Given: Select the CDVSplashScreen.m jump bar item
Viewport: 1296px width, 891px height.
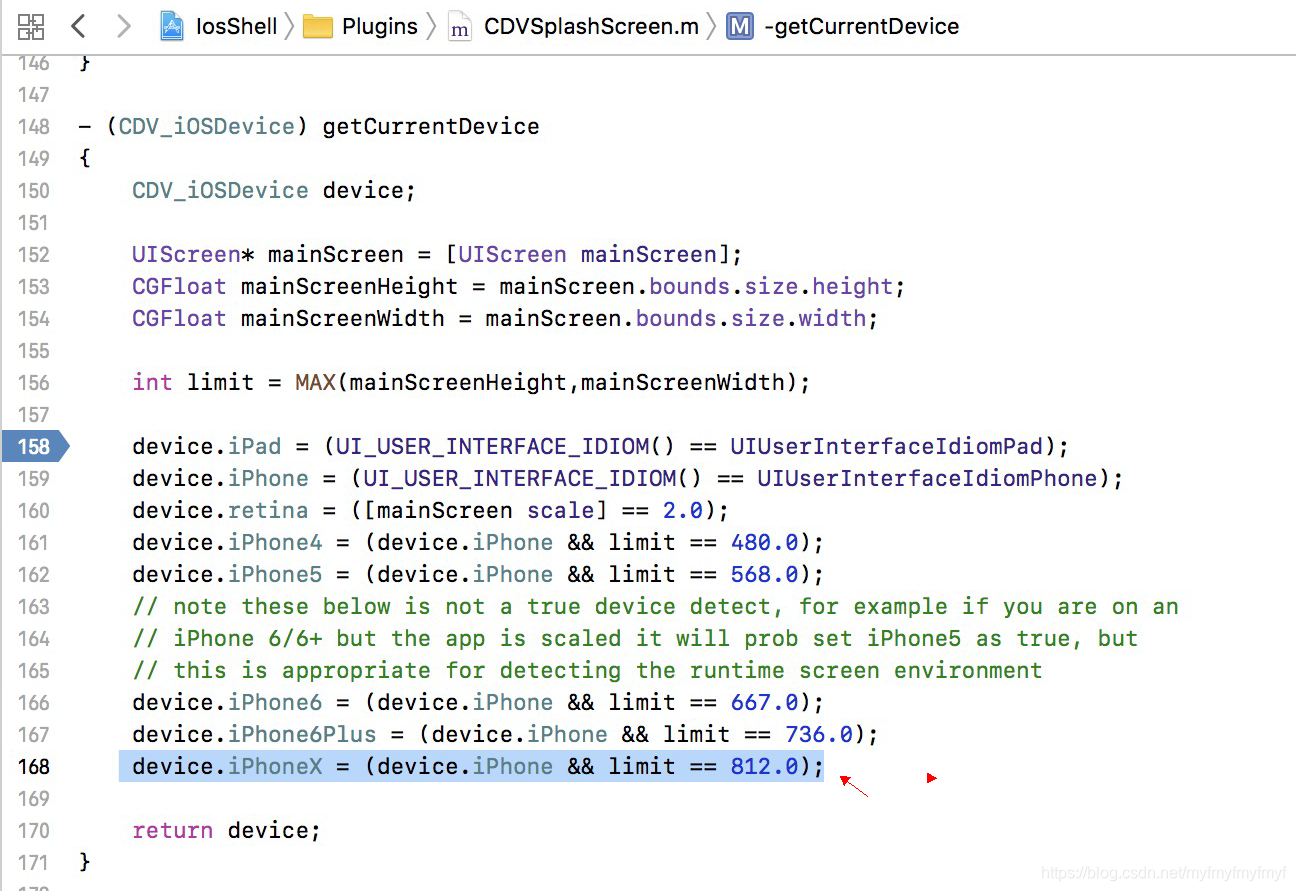Looking at the screenshot, I should pos(590,27).
